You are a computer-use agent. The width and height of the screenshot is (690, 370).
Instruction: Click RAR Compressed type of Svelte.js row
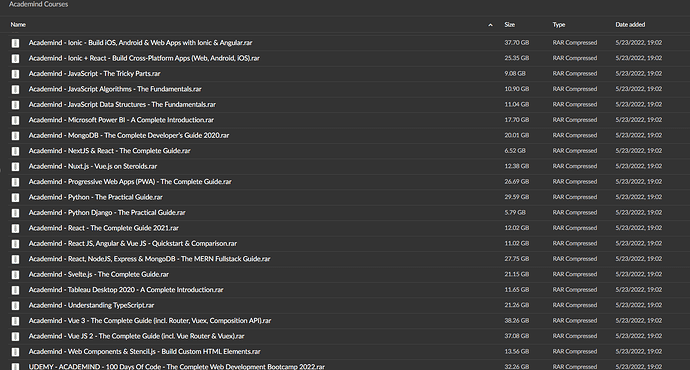[575, 274]
